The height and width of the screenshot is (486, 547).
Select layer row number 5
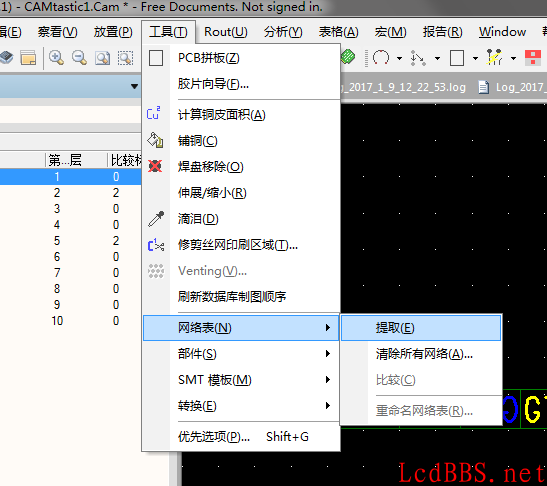(x=70, y=241)
